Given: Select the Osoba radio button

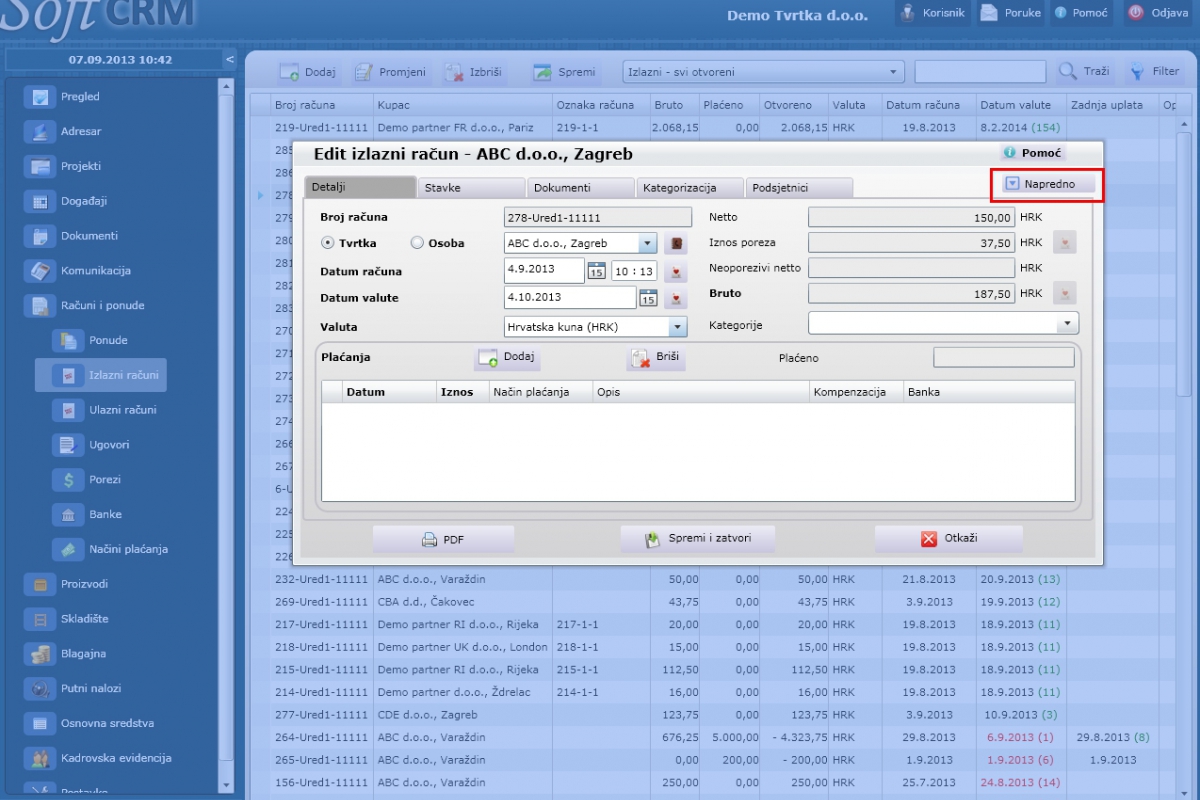Looking at the screenshot, I should pyautogui.click(x=417, y=243).
